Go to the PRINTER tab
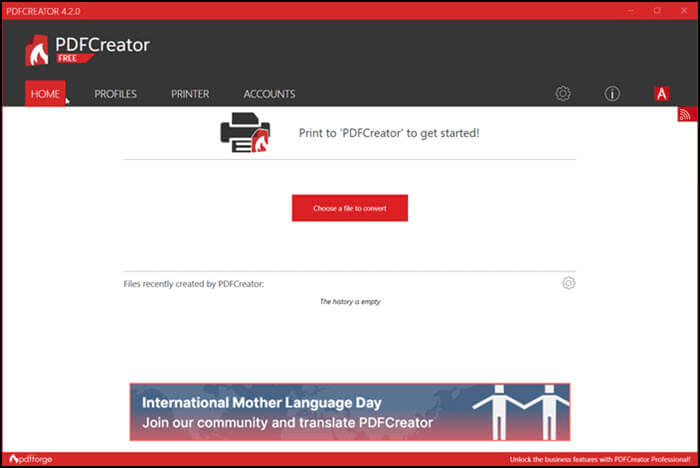 190,94
